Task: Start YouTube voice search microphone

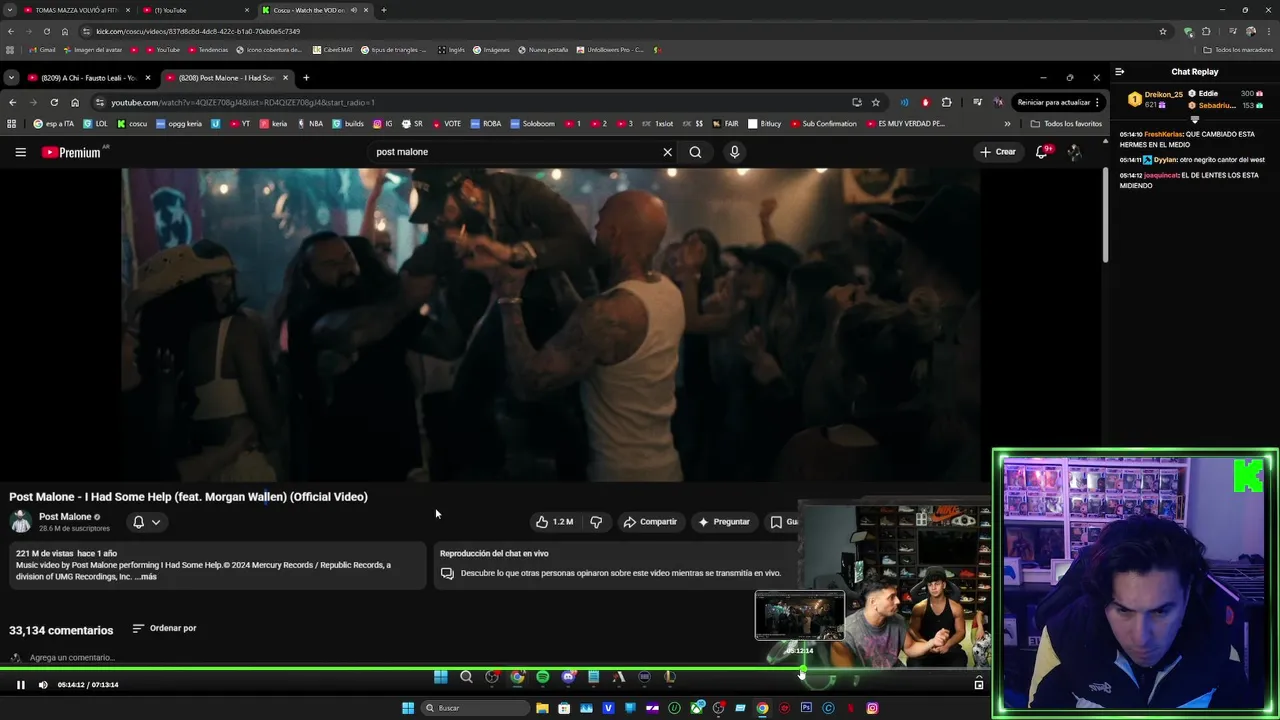Action: tap(734, 152)
